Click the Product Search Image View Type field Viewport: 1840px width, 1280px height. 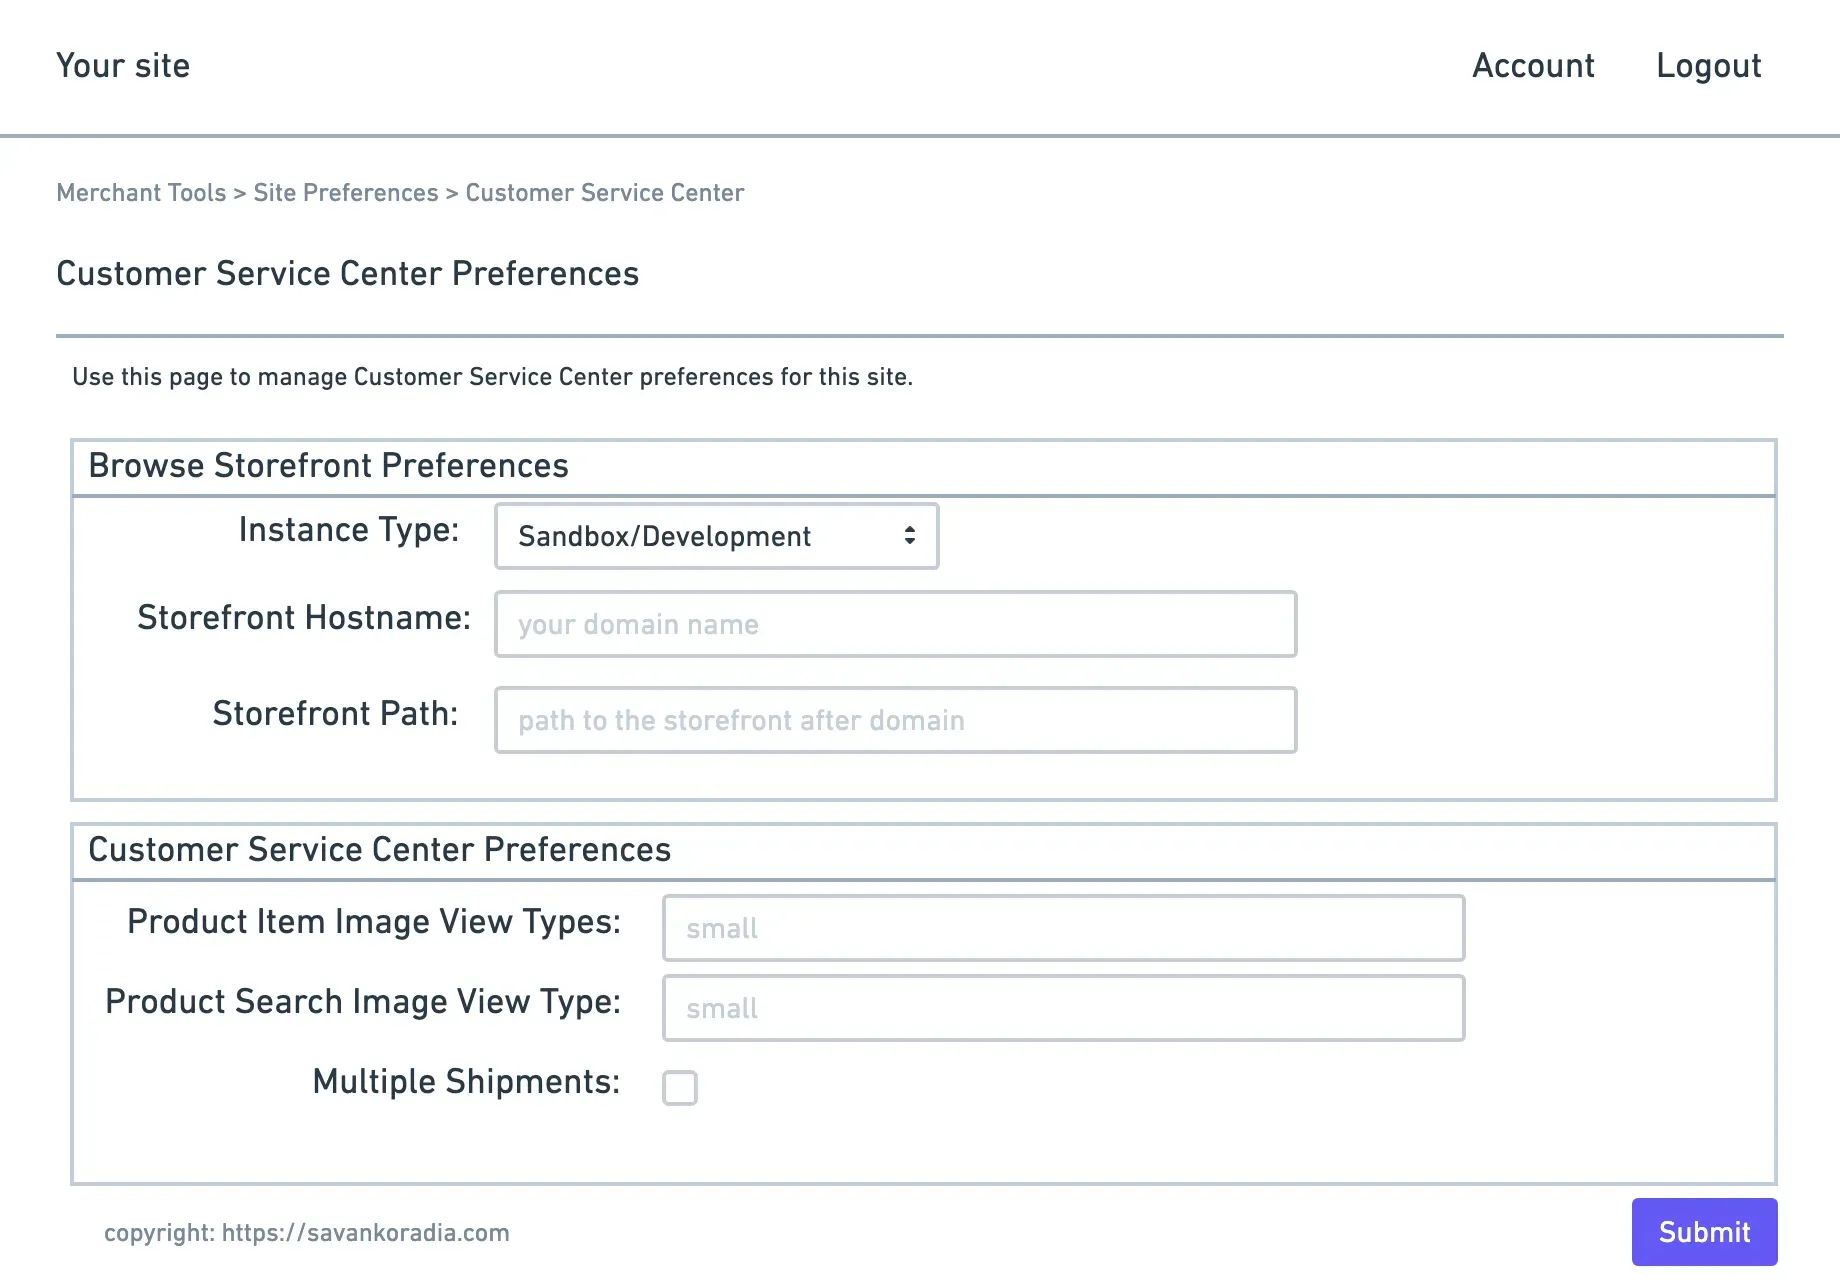tap(1063, 1008)
